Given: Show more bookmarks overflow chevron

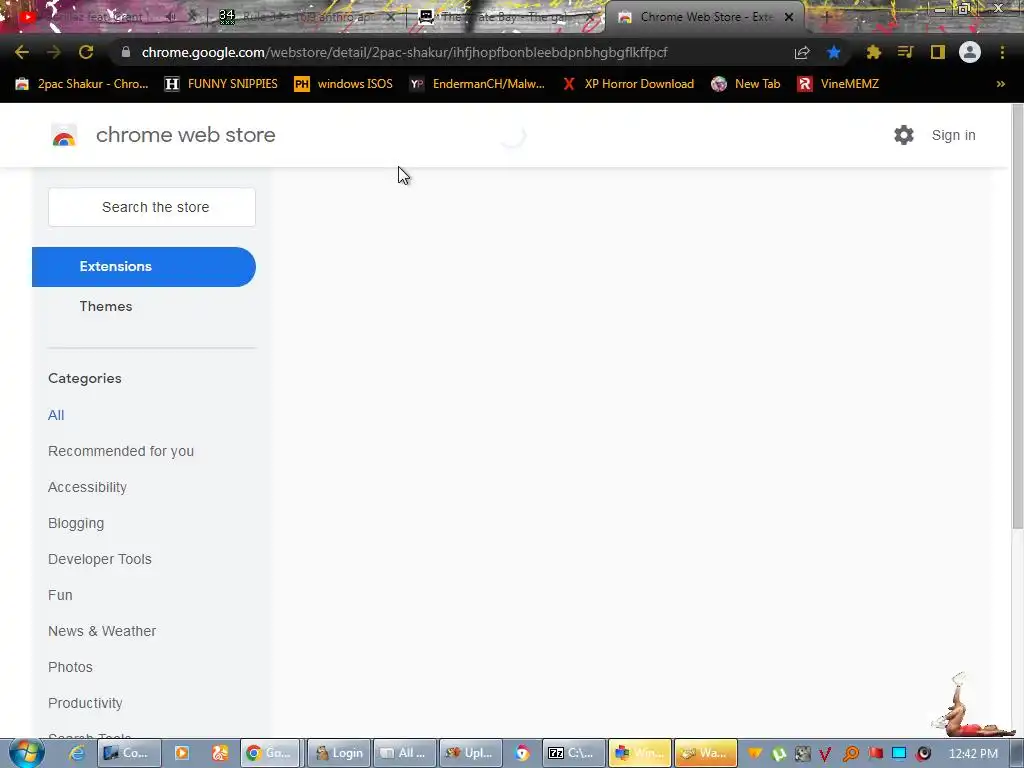Looking at the screenshot, I should click(1000, 84).
